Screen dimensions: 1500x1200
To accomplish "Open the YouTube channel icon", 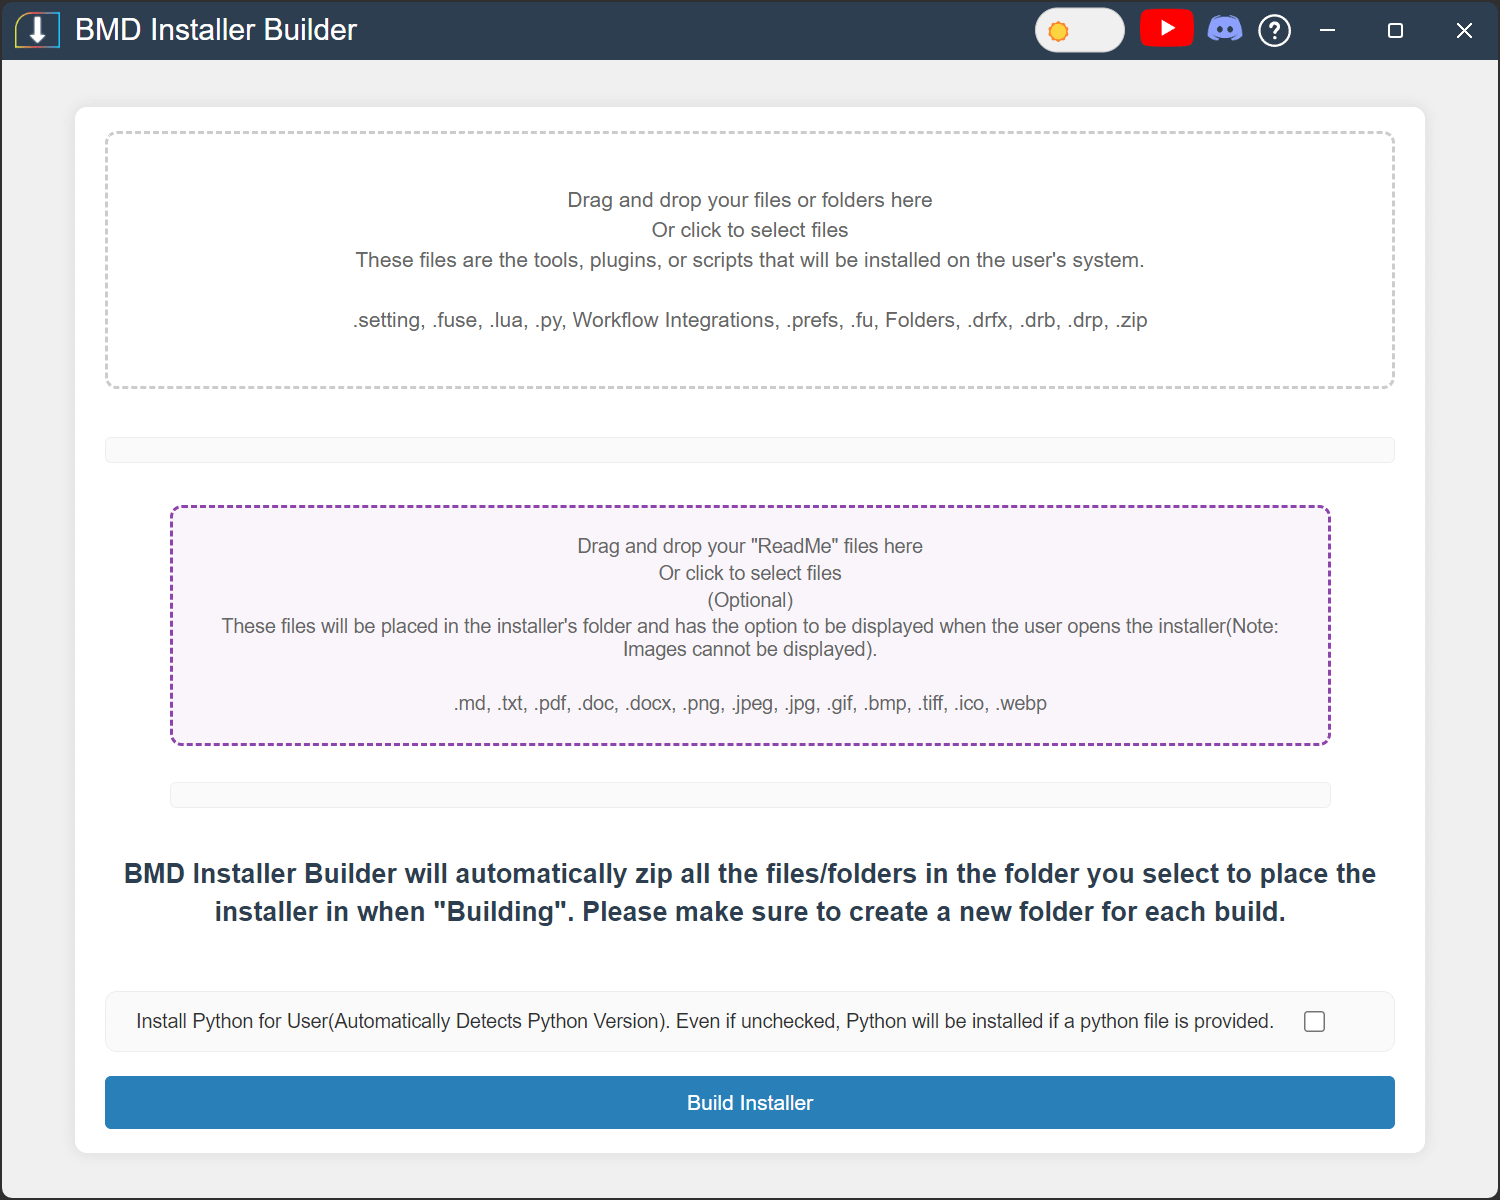I will pyautogui.click(x=1166, y=29).
